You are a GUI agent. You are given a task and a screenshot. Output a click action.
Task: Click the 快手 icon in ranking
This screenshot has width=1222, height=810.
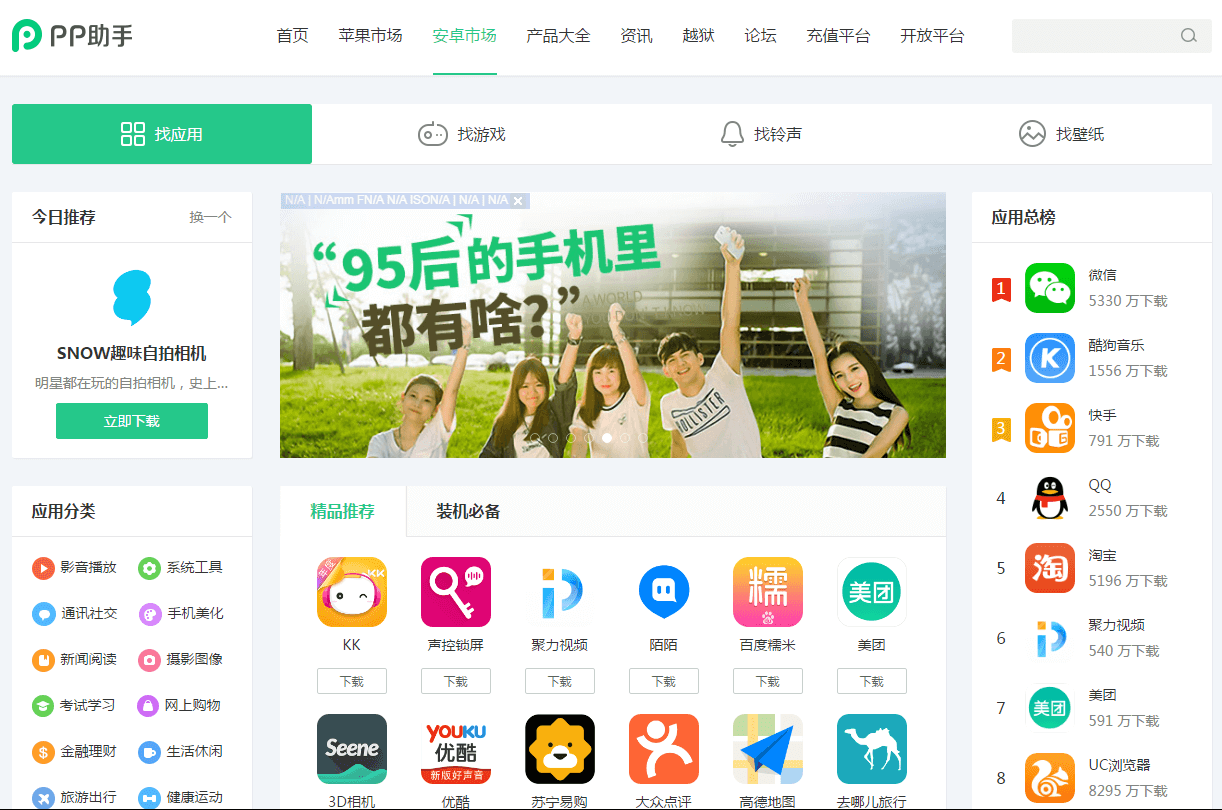(1050, 428)
